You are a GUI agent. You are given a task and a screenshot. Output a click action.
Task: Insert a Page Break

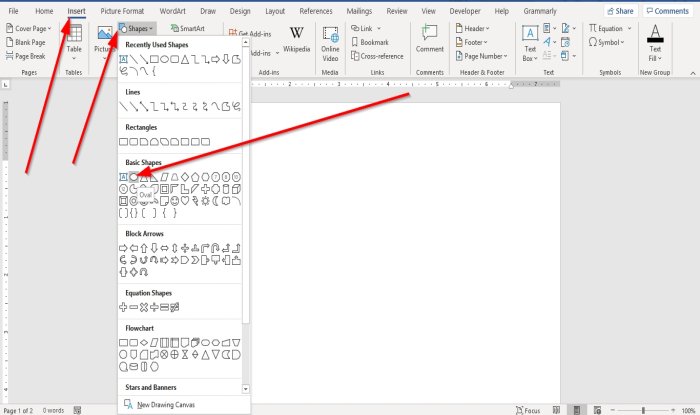tap(25, 56)
